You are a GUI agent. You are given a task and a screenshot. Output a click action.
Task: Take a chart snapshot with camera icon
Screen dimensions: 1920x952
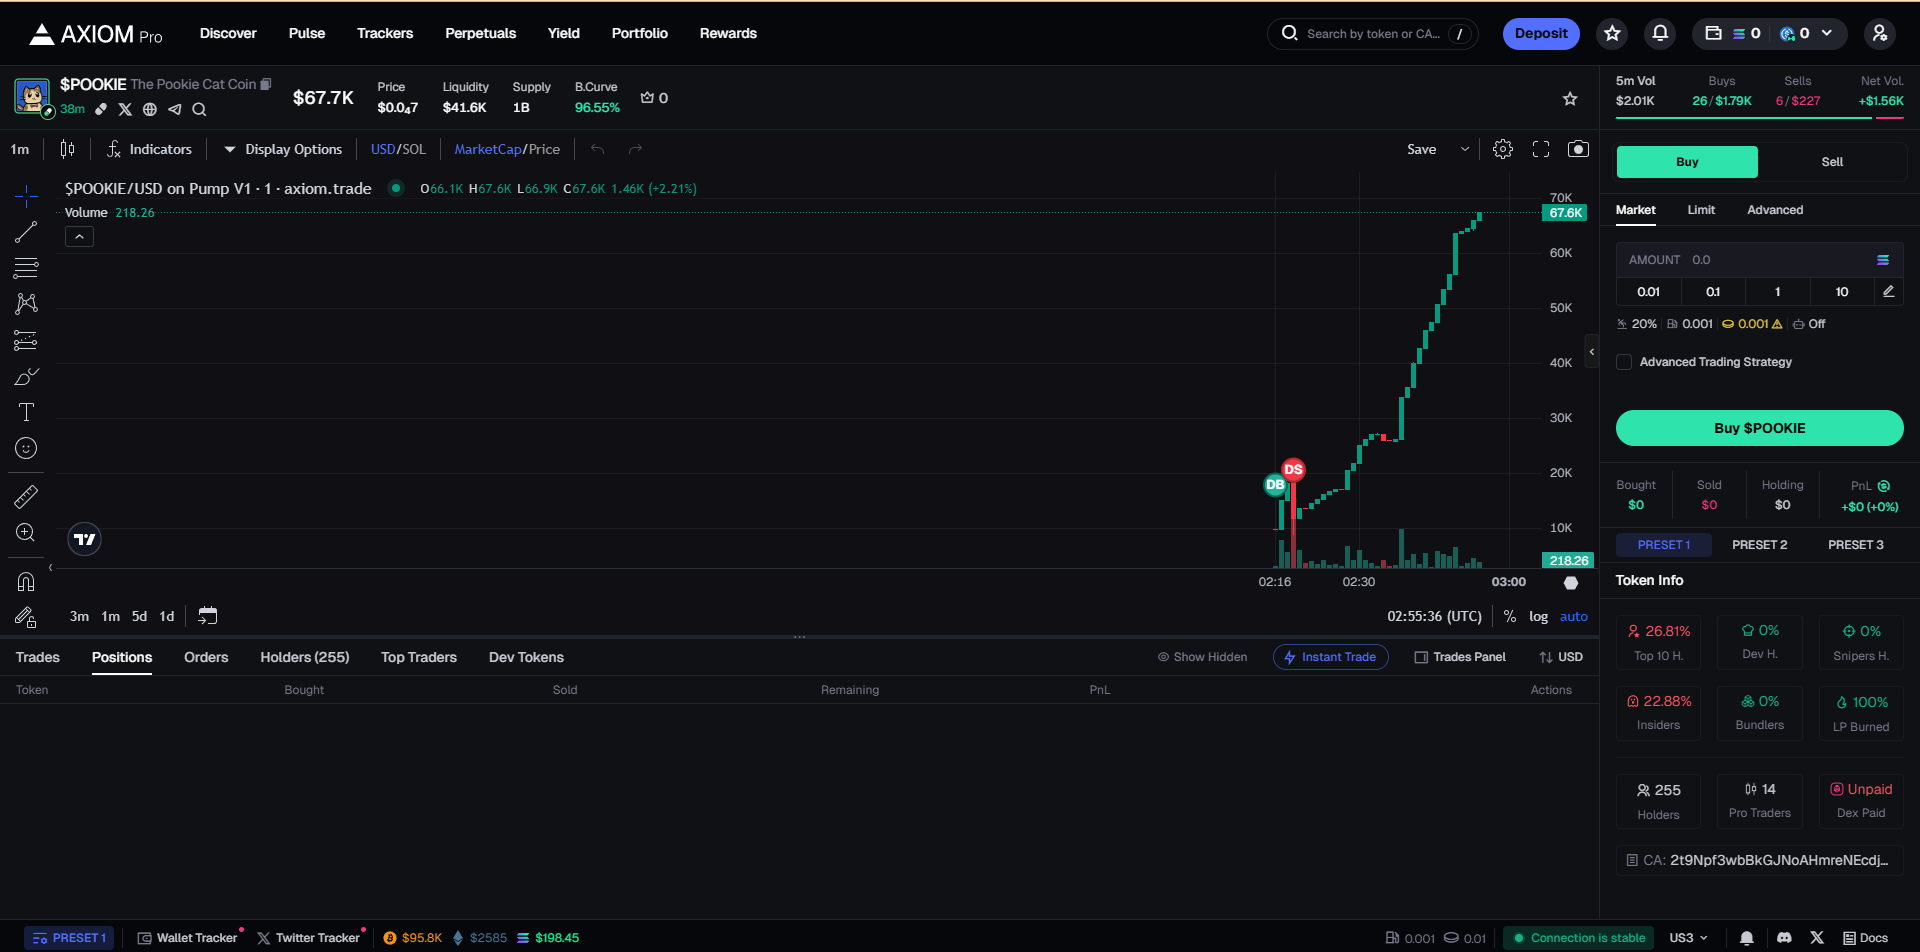(1578, 149)
